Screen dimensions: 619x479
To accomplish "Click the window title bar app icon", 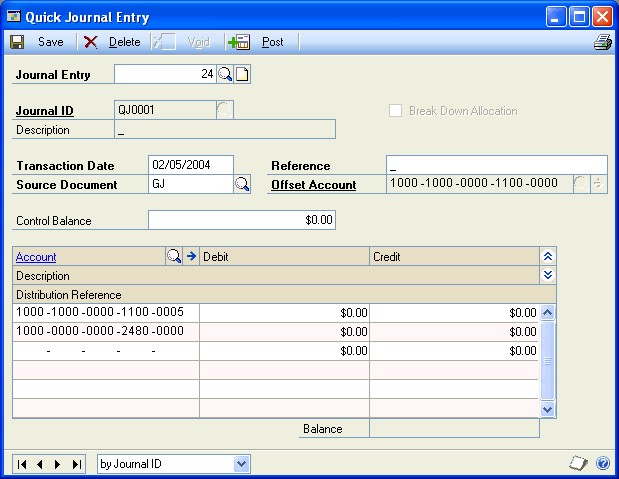I will (13, 17).
